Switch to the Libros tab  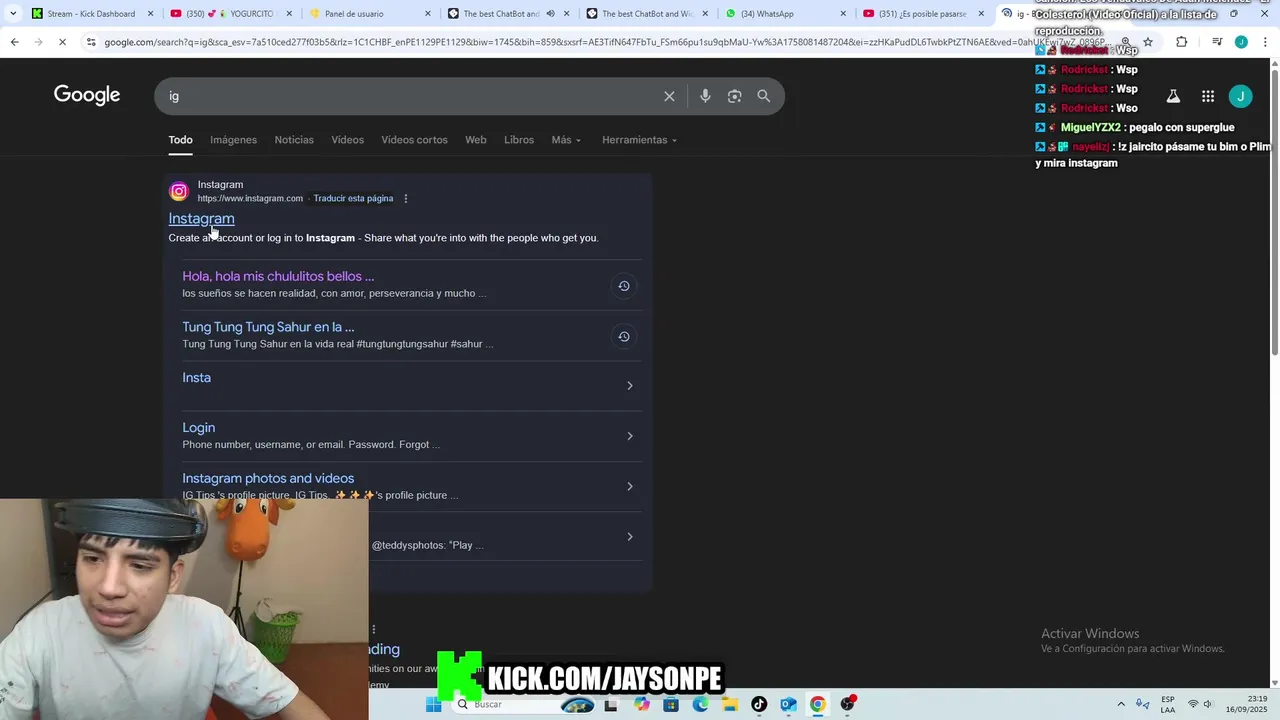519,140
